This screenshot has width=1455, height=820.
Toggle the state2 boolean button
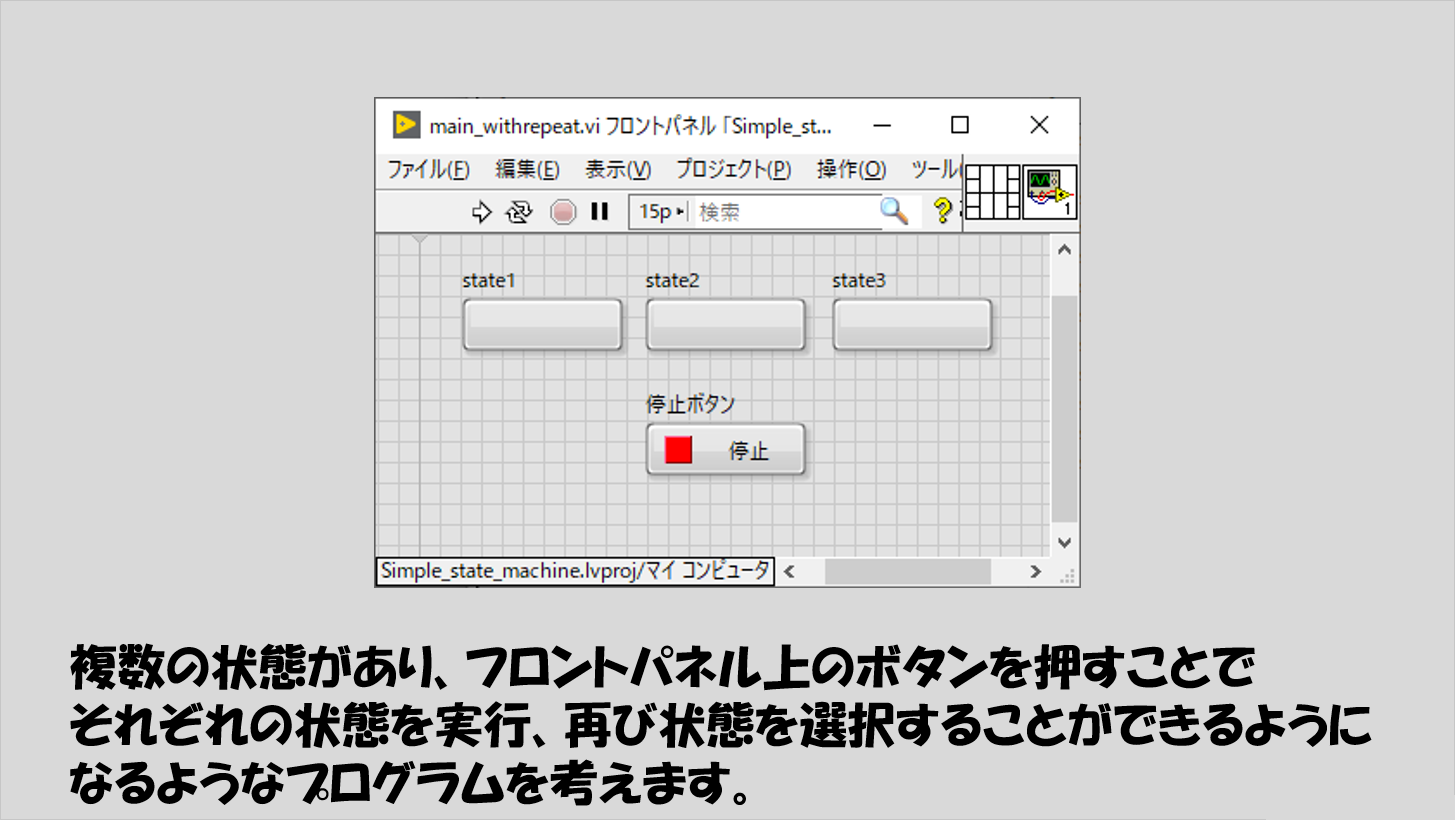click(x=725, y=325)
